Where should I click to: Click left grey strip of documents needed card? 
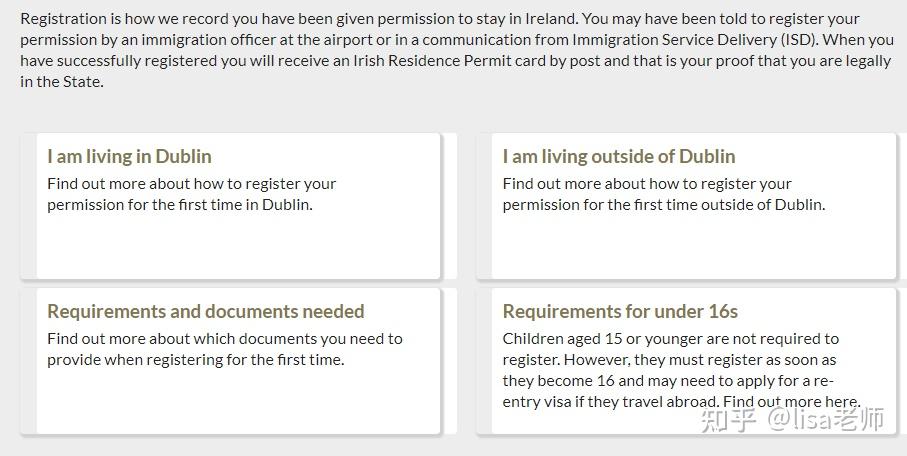tap(28, 361)
